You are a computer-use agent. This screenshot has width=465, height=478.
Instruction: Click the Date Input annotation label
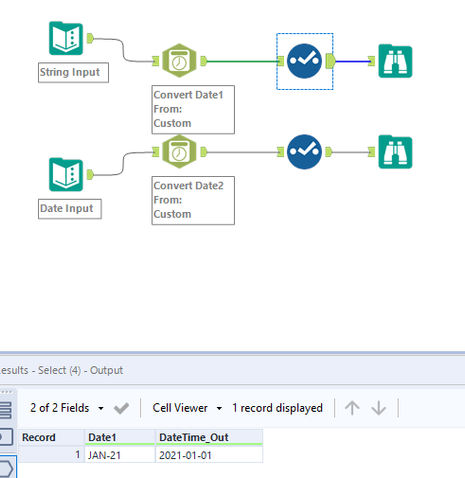70,209
